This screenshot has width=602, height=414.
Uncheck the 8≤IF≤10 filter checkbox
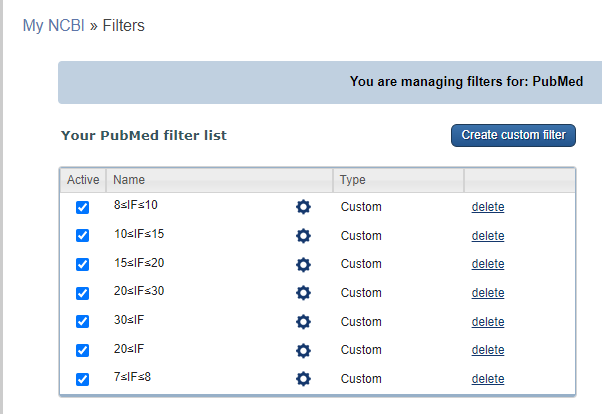point(83,207)
